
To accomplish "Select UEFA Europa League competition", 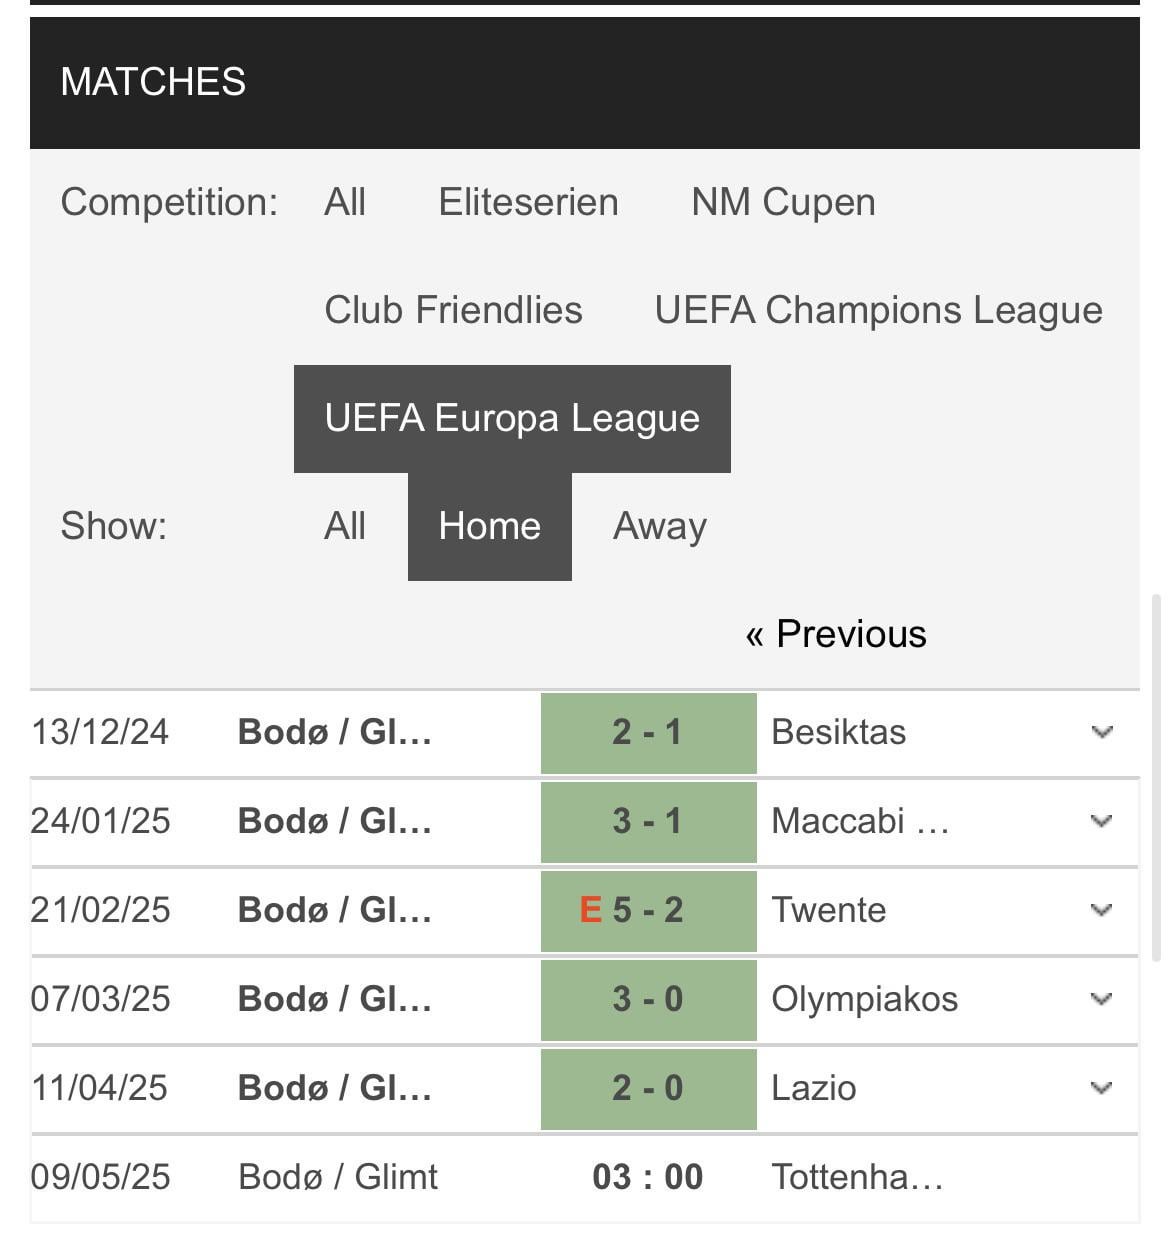I will coord(511,418).
